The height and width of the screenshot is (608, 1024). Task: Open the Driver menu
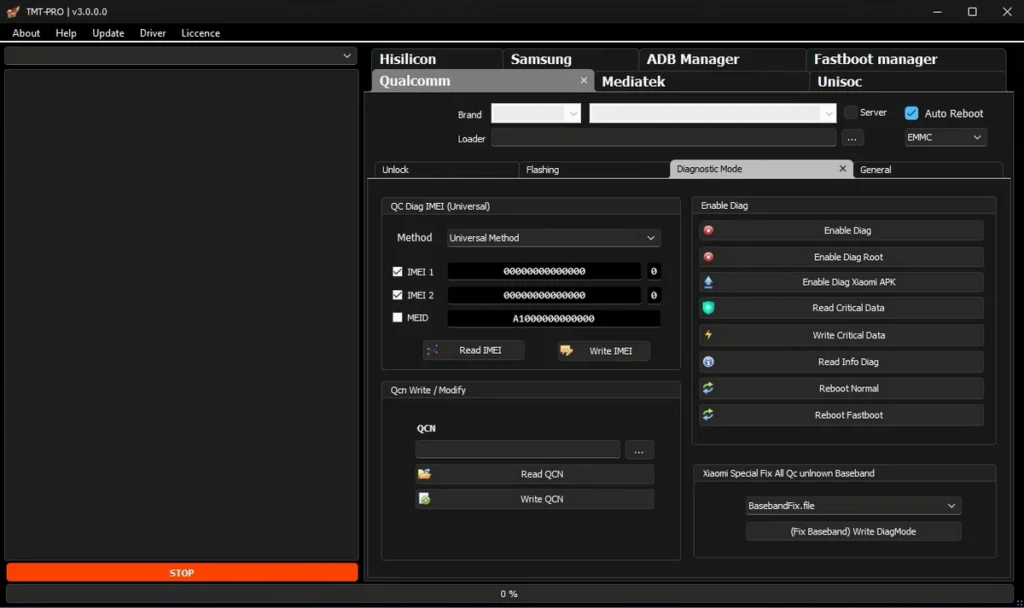[x=153, y=33]
